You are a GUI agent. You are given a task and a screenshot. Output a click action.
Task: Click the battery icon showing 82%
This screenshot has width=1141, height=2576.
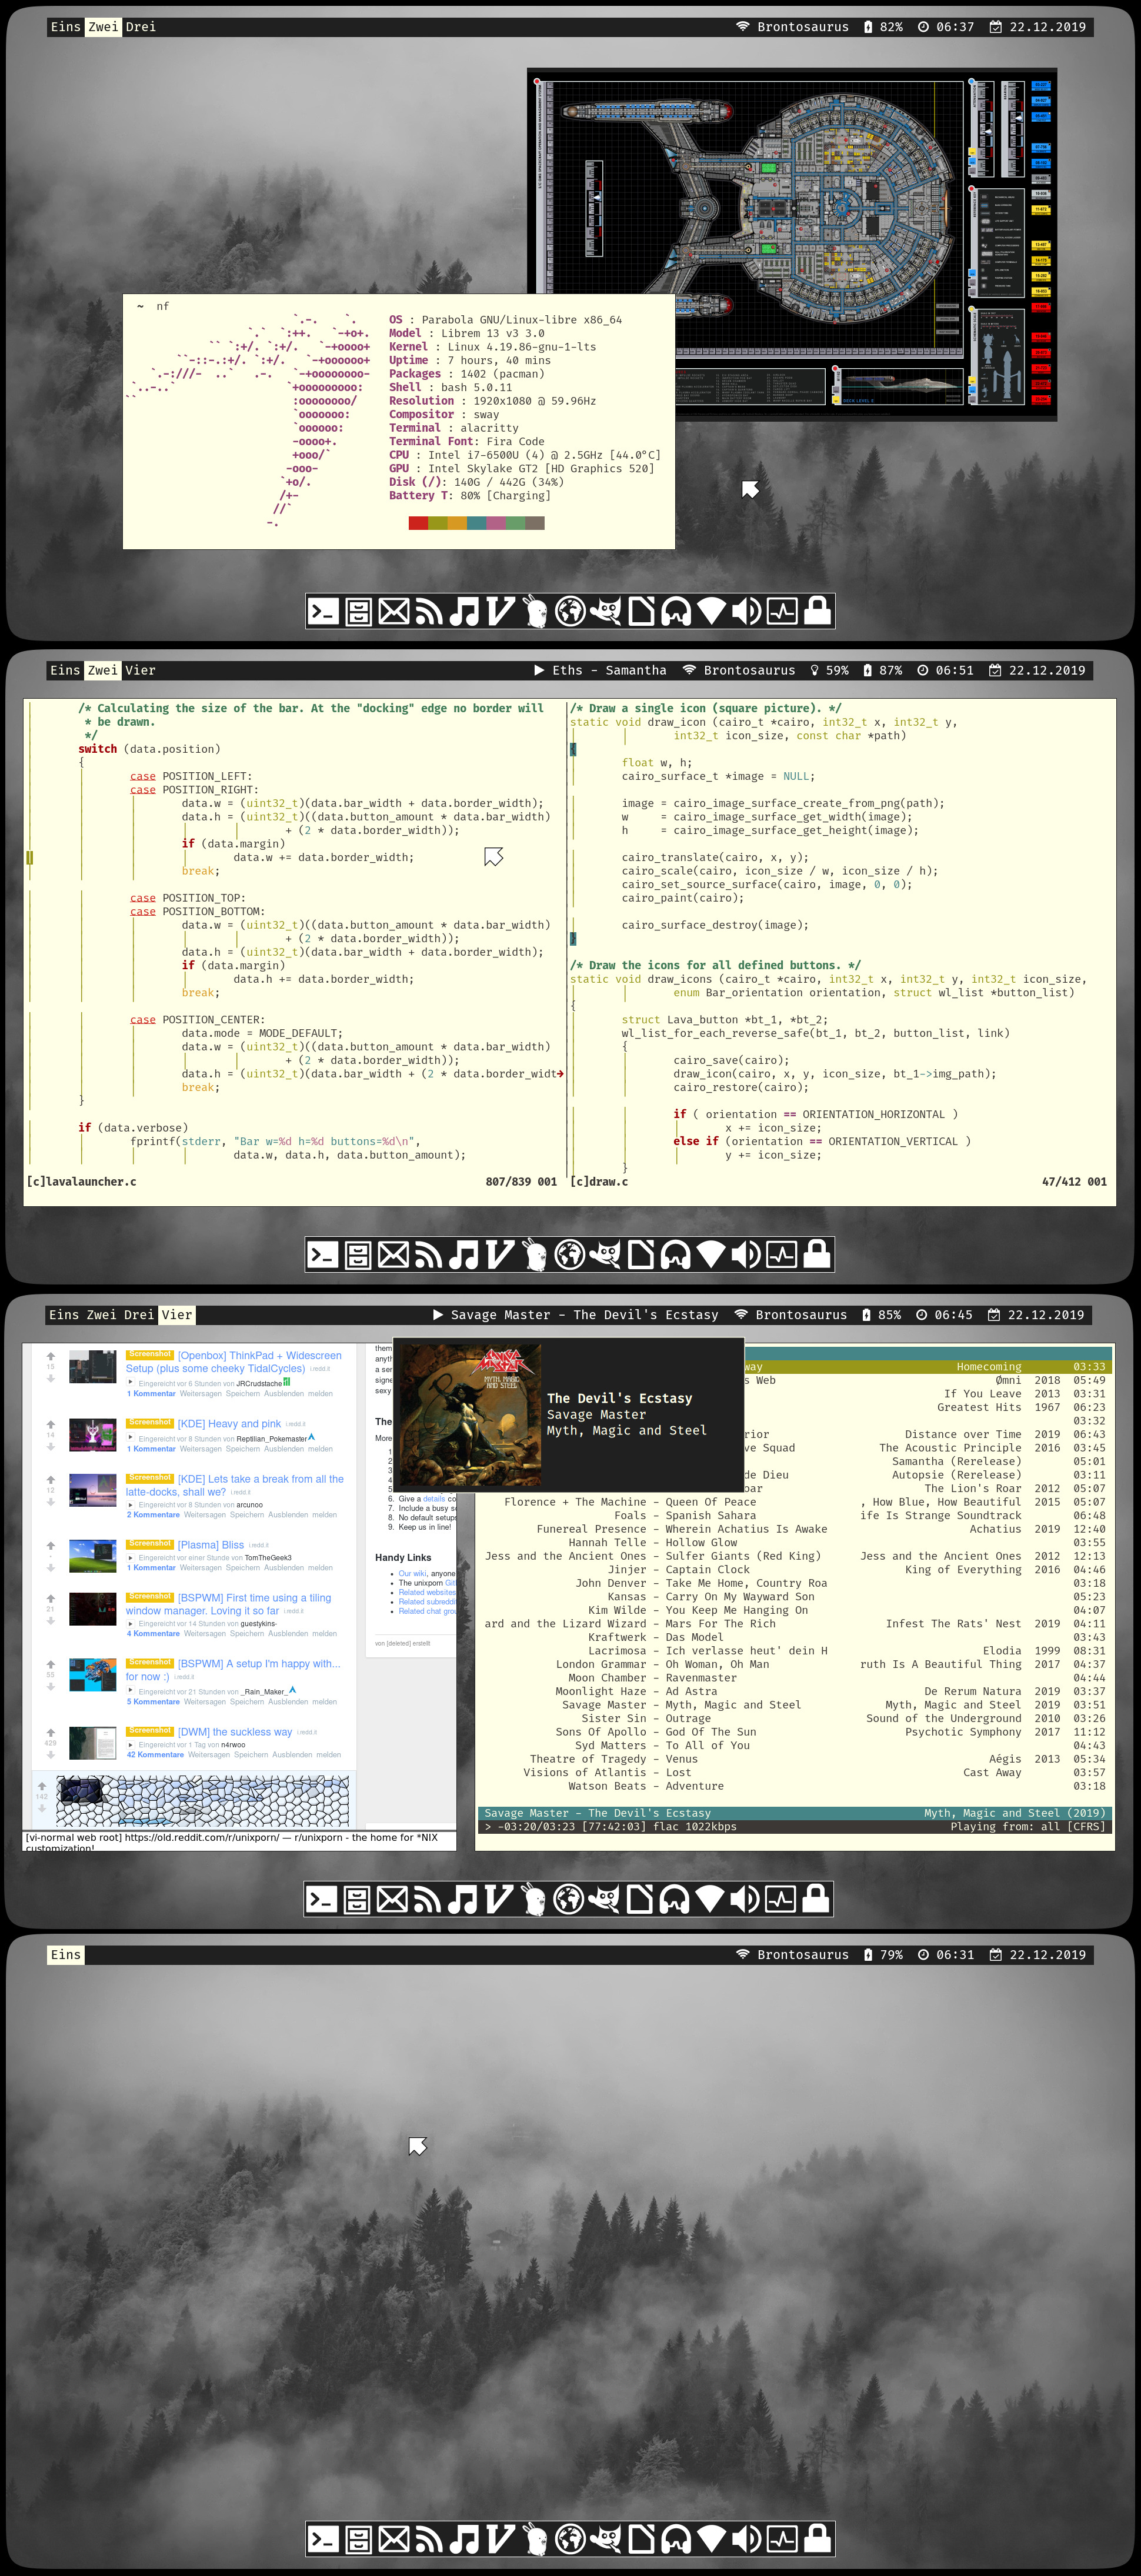(x=868, y=27)
